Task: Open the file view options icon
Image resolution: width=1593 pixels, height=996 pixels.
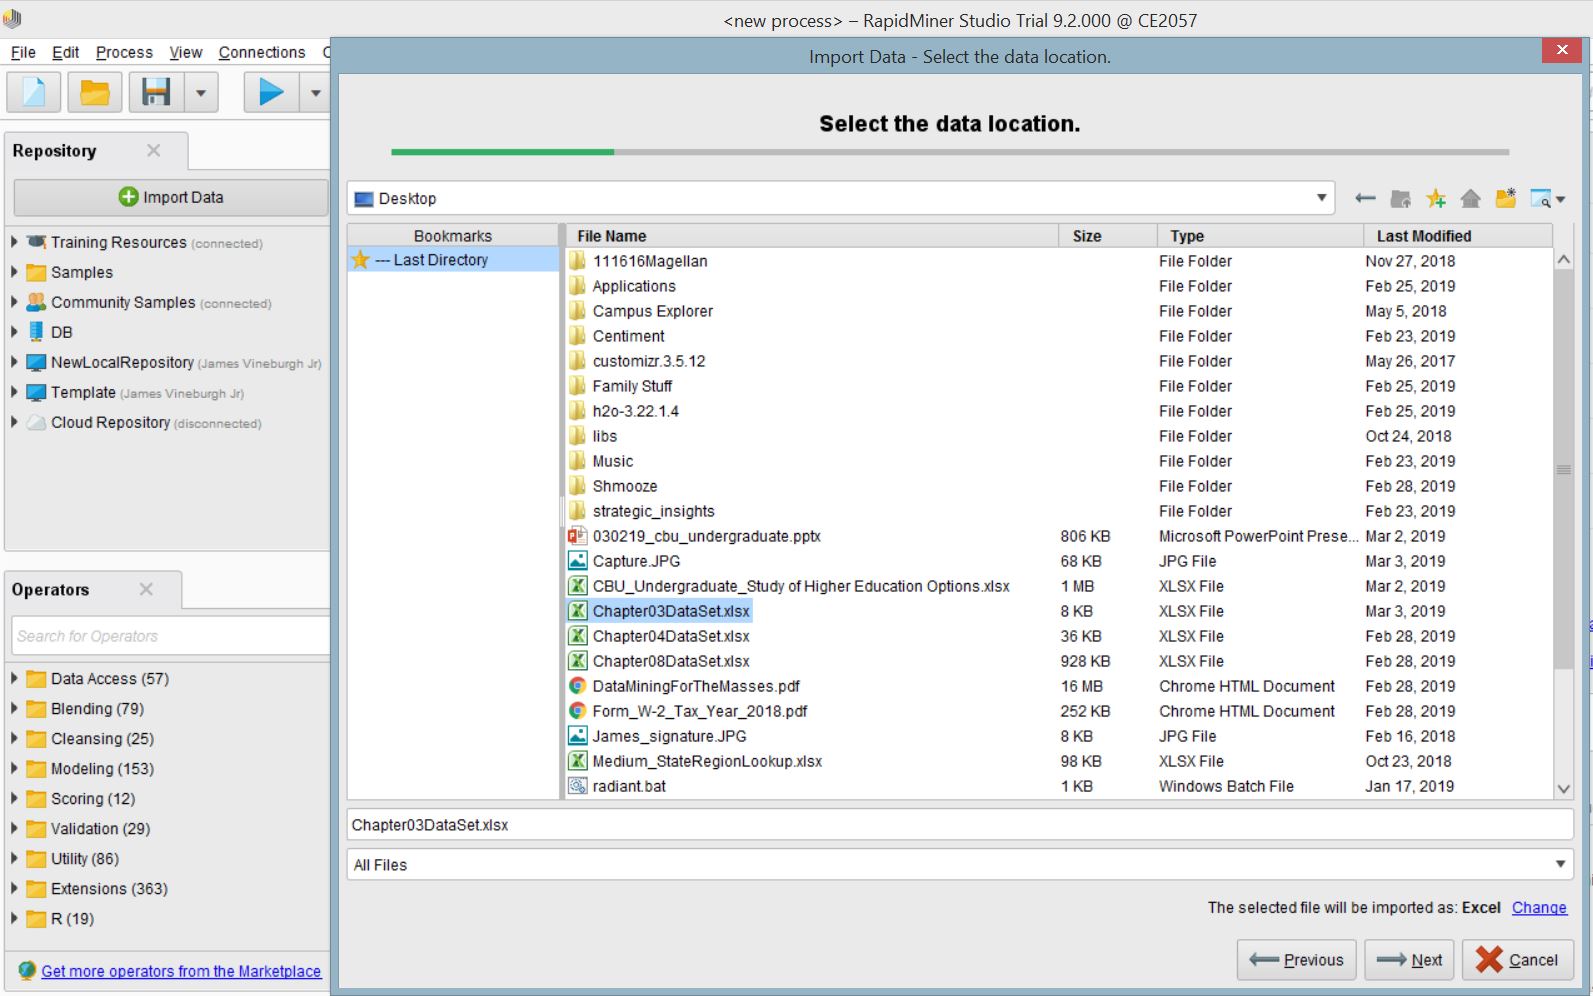Action: coord(1547,198)
